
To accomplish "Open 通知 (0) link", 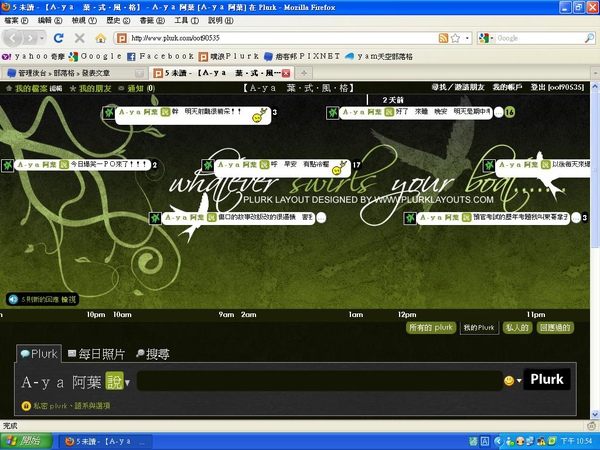I will pos(140,88).
